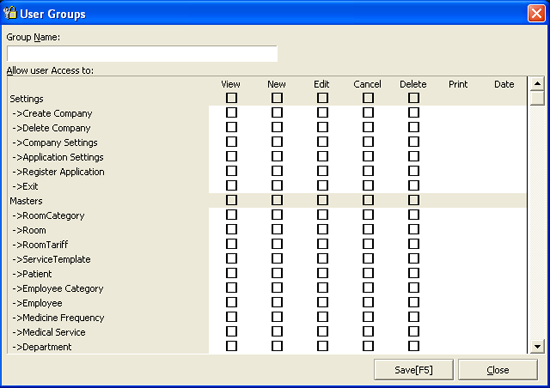Click the scrollbar up arrow
550x388 pixels.
537,83
